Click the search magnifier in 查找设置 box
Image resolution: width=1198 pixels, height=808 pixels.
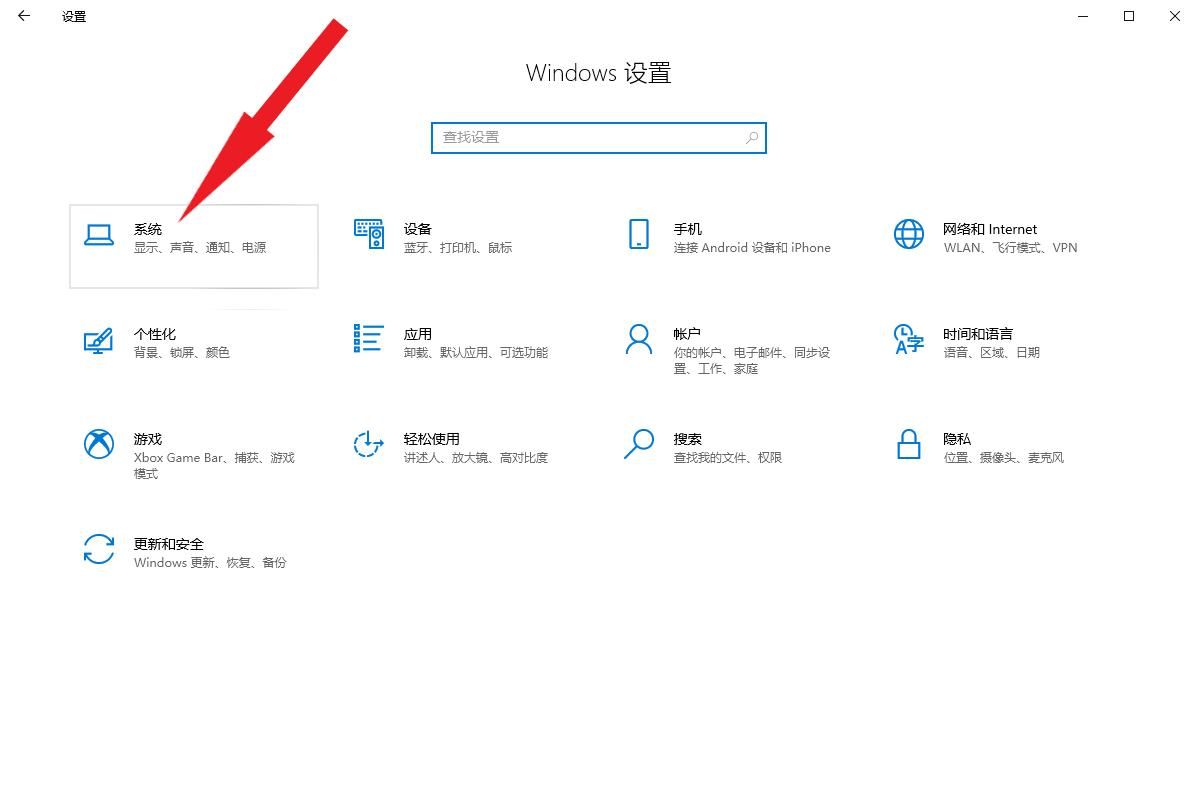point(752,137)
